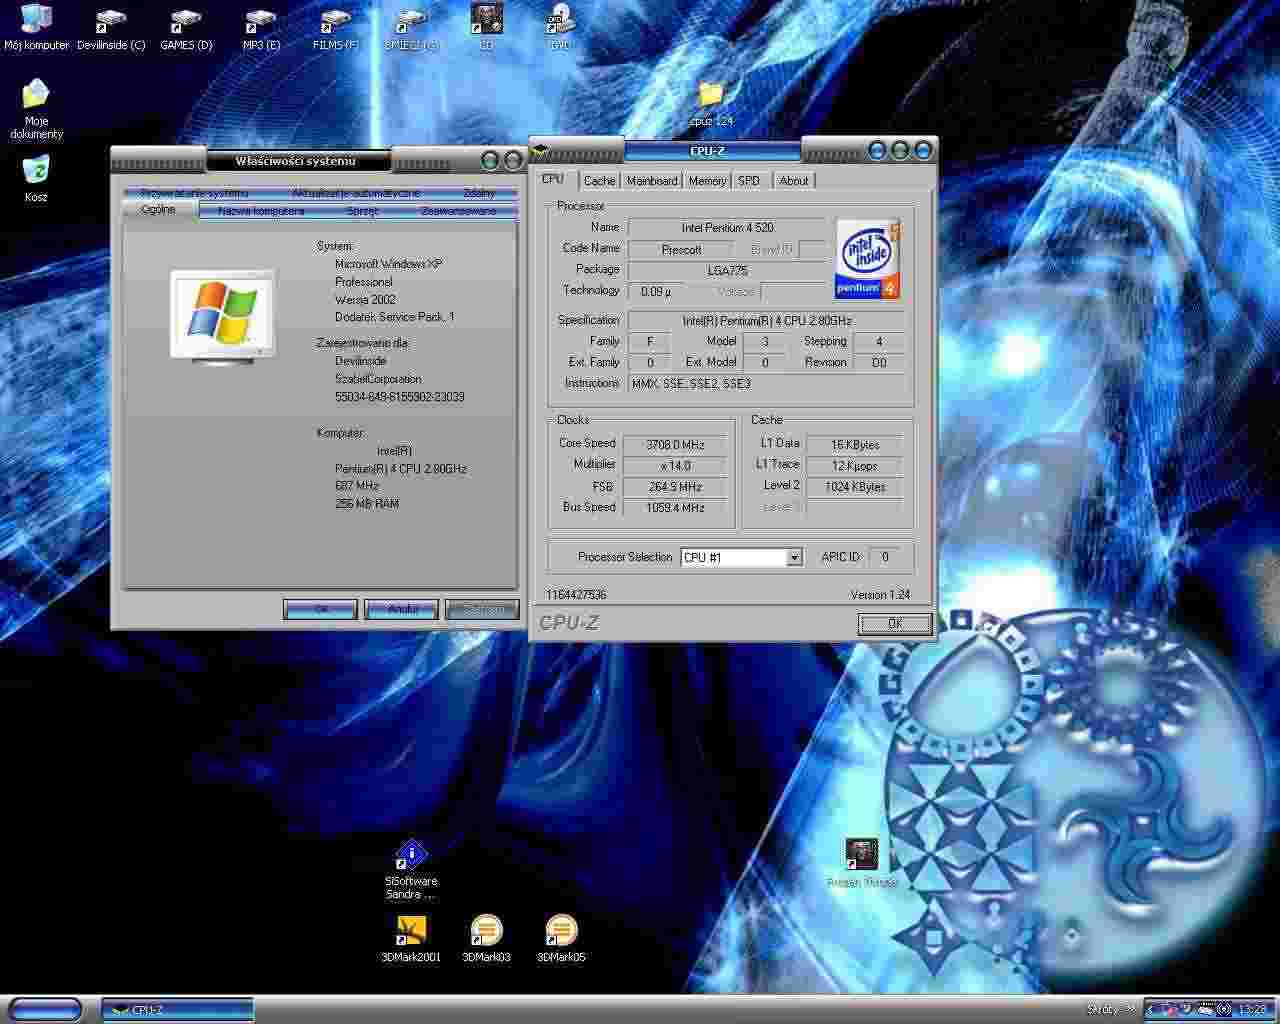Open the DVD drive shortcut icon
This screenshot has width=1280, height=1024.
[560, 27]
